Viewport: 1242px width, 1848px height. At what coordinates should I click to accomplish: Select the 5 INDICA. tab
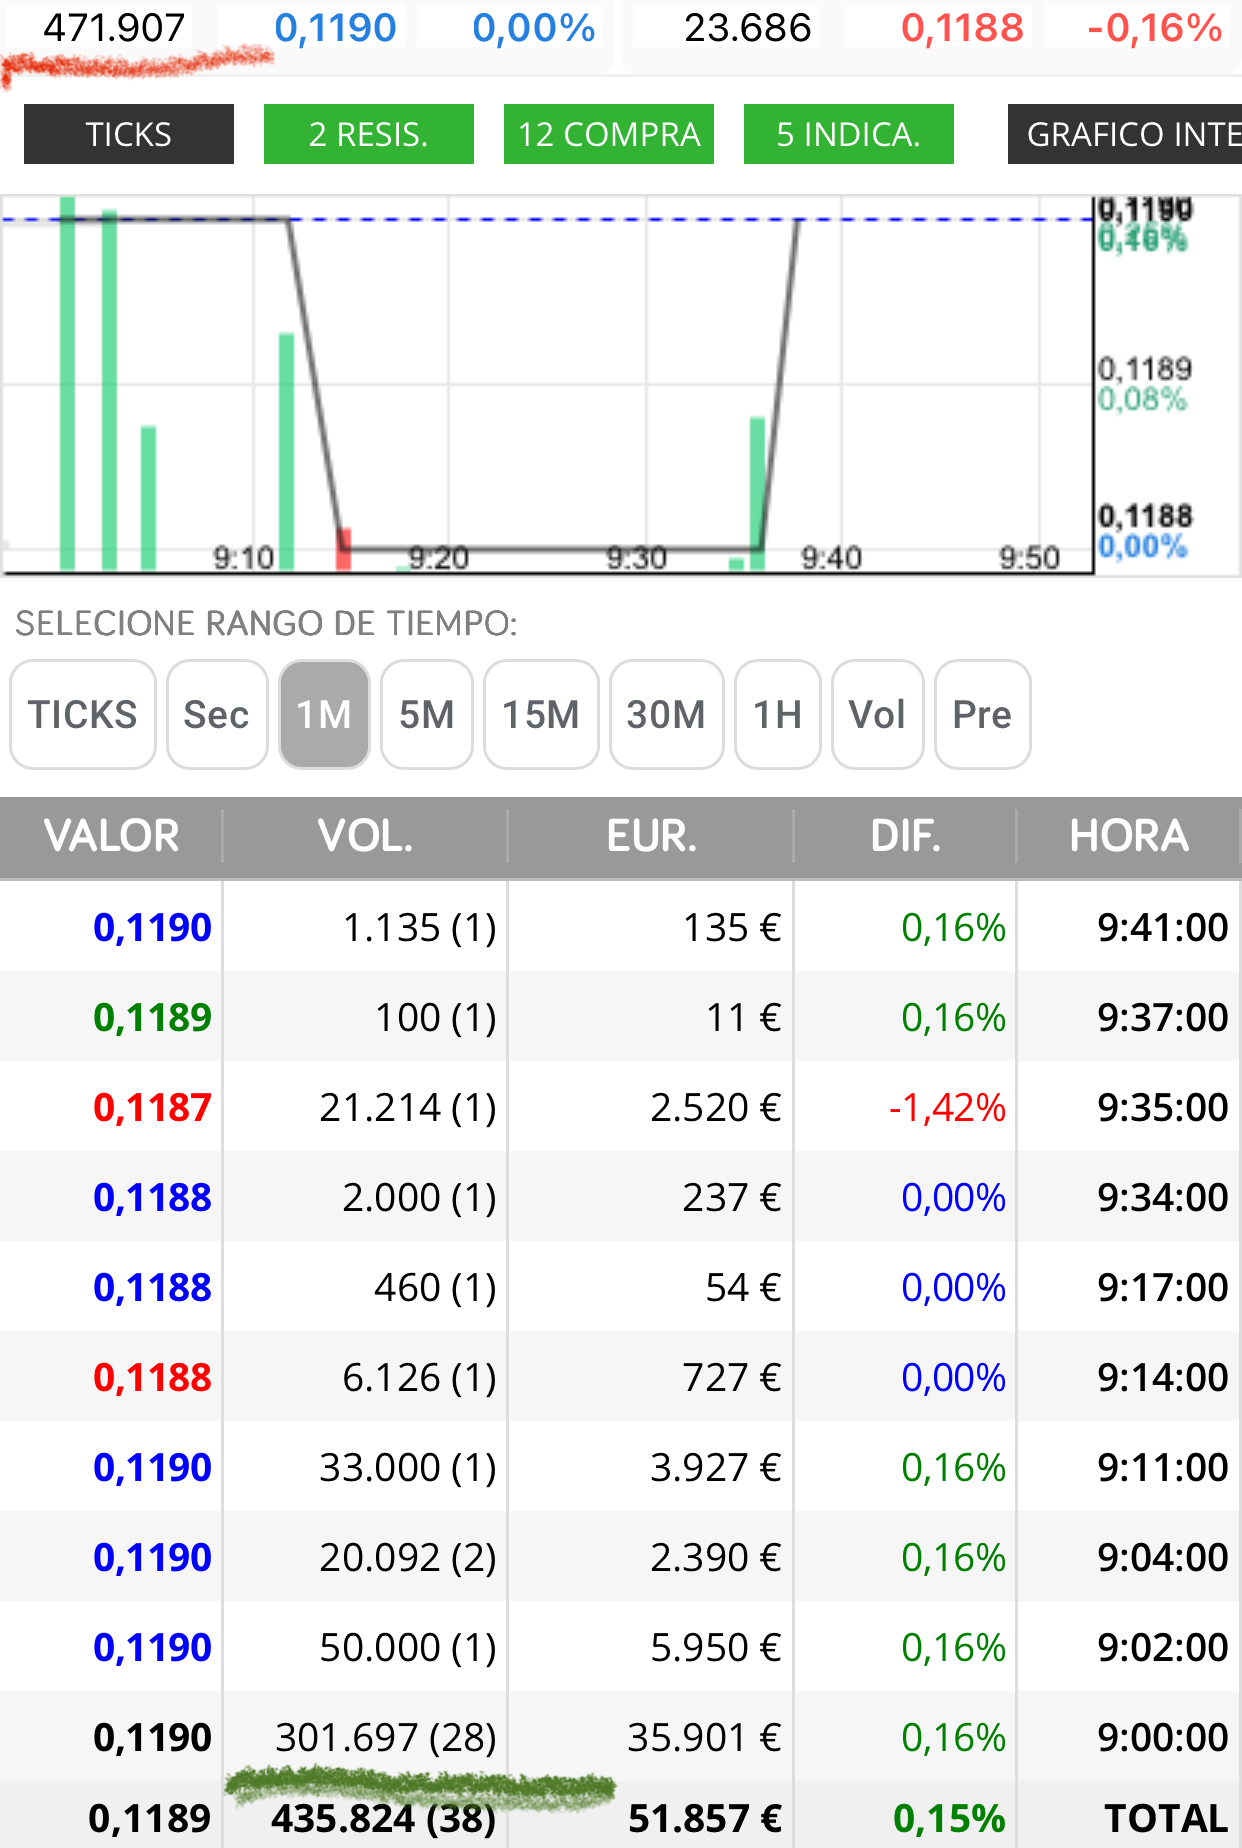coord(849,134)
